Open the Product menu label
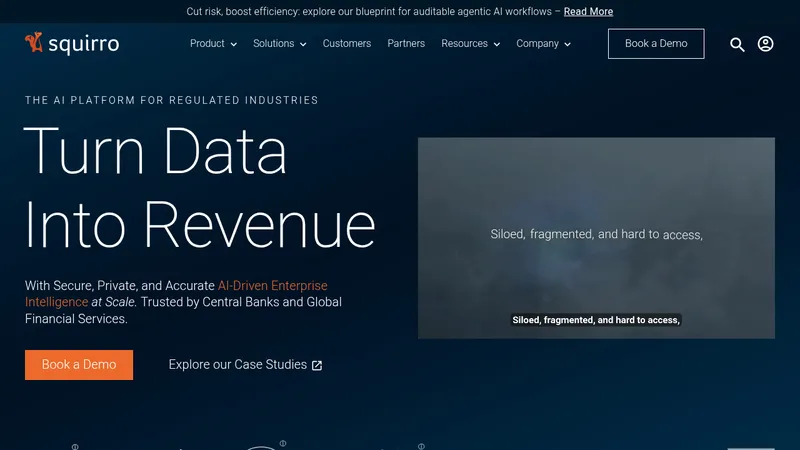Viewport: 800px width, 450px height. 207,43
